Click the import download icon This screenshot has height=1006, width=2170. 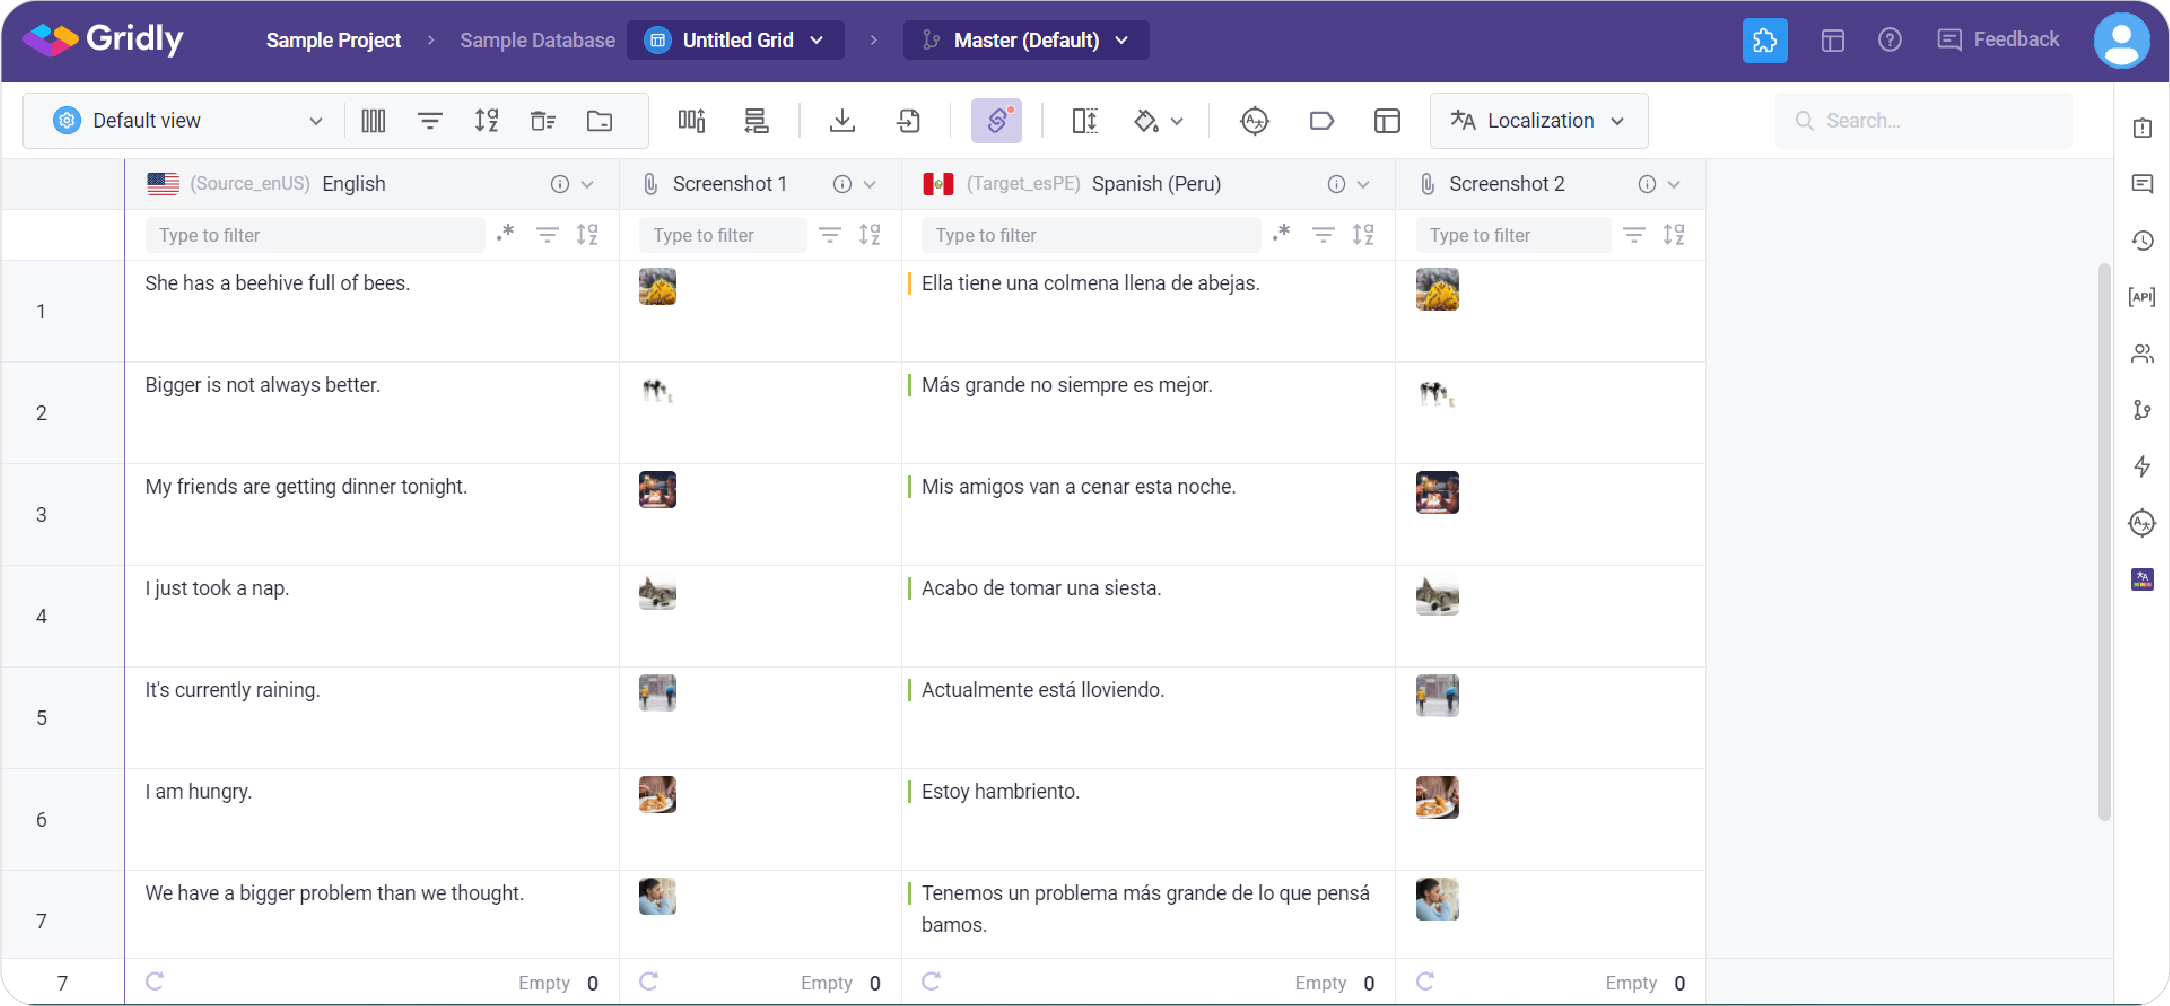843,121
